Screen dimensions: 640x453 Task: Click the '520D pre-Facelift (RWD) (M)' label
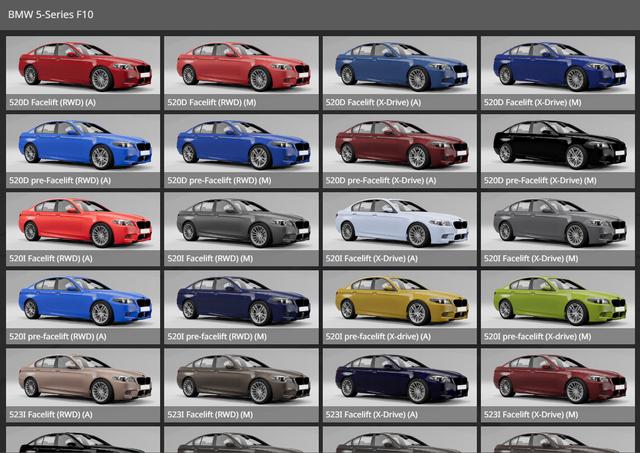click(x=219, y=180)
